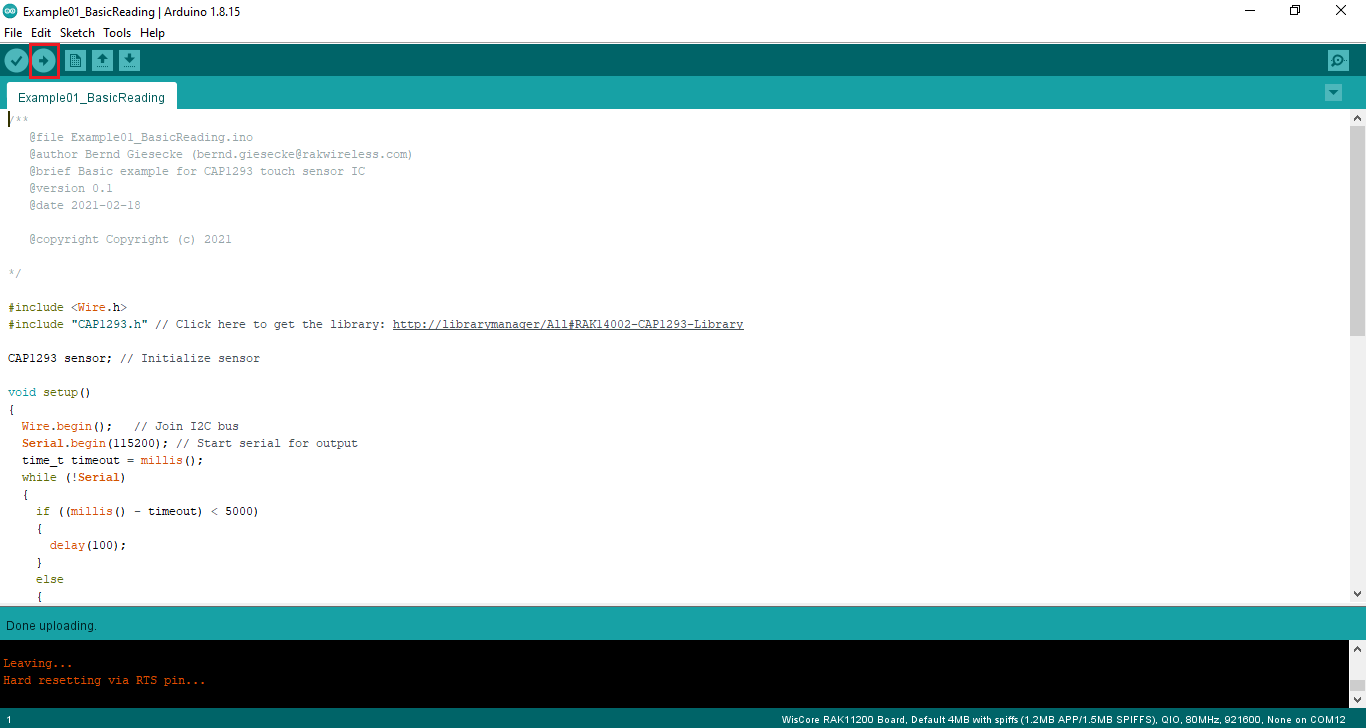1366x728 pixels.
Task: Open the Sketch menu
Action: click(77, 33)
